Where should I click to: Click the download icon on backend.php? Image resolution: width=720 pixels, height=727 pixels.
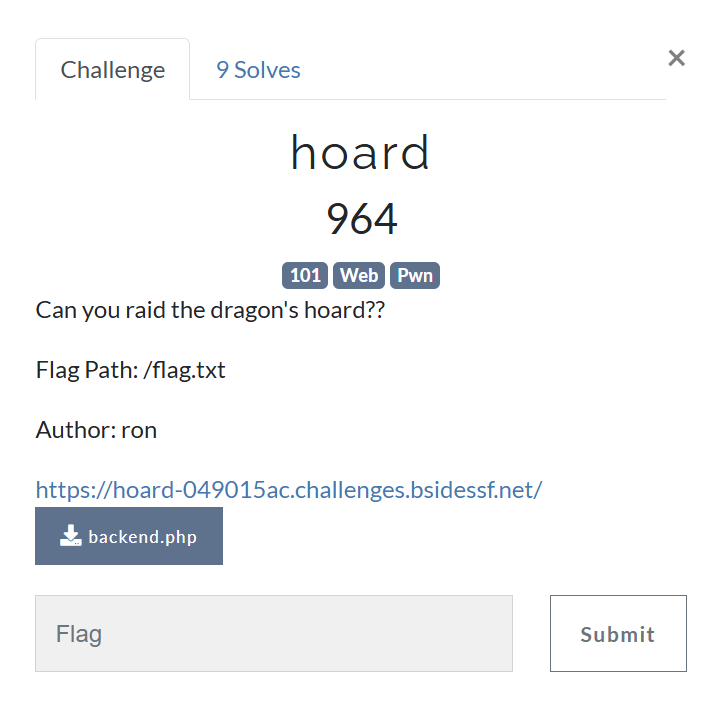pos(70,536)
